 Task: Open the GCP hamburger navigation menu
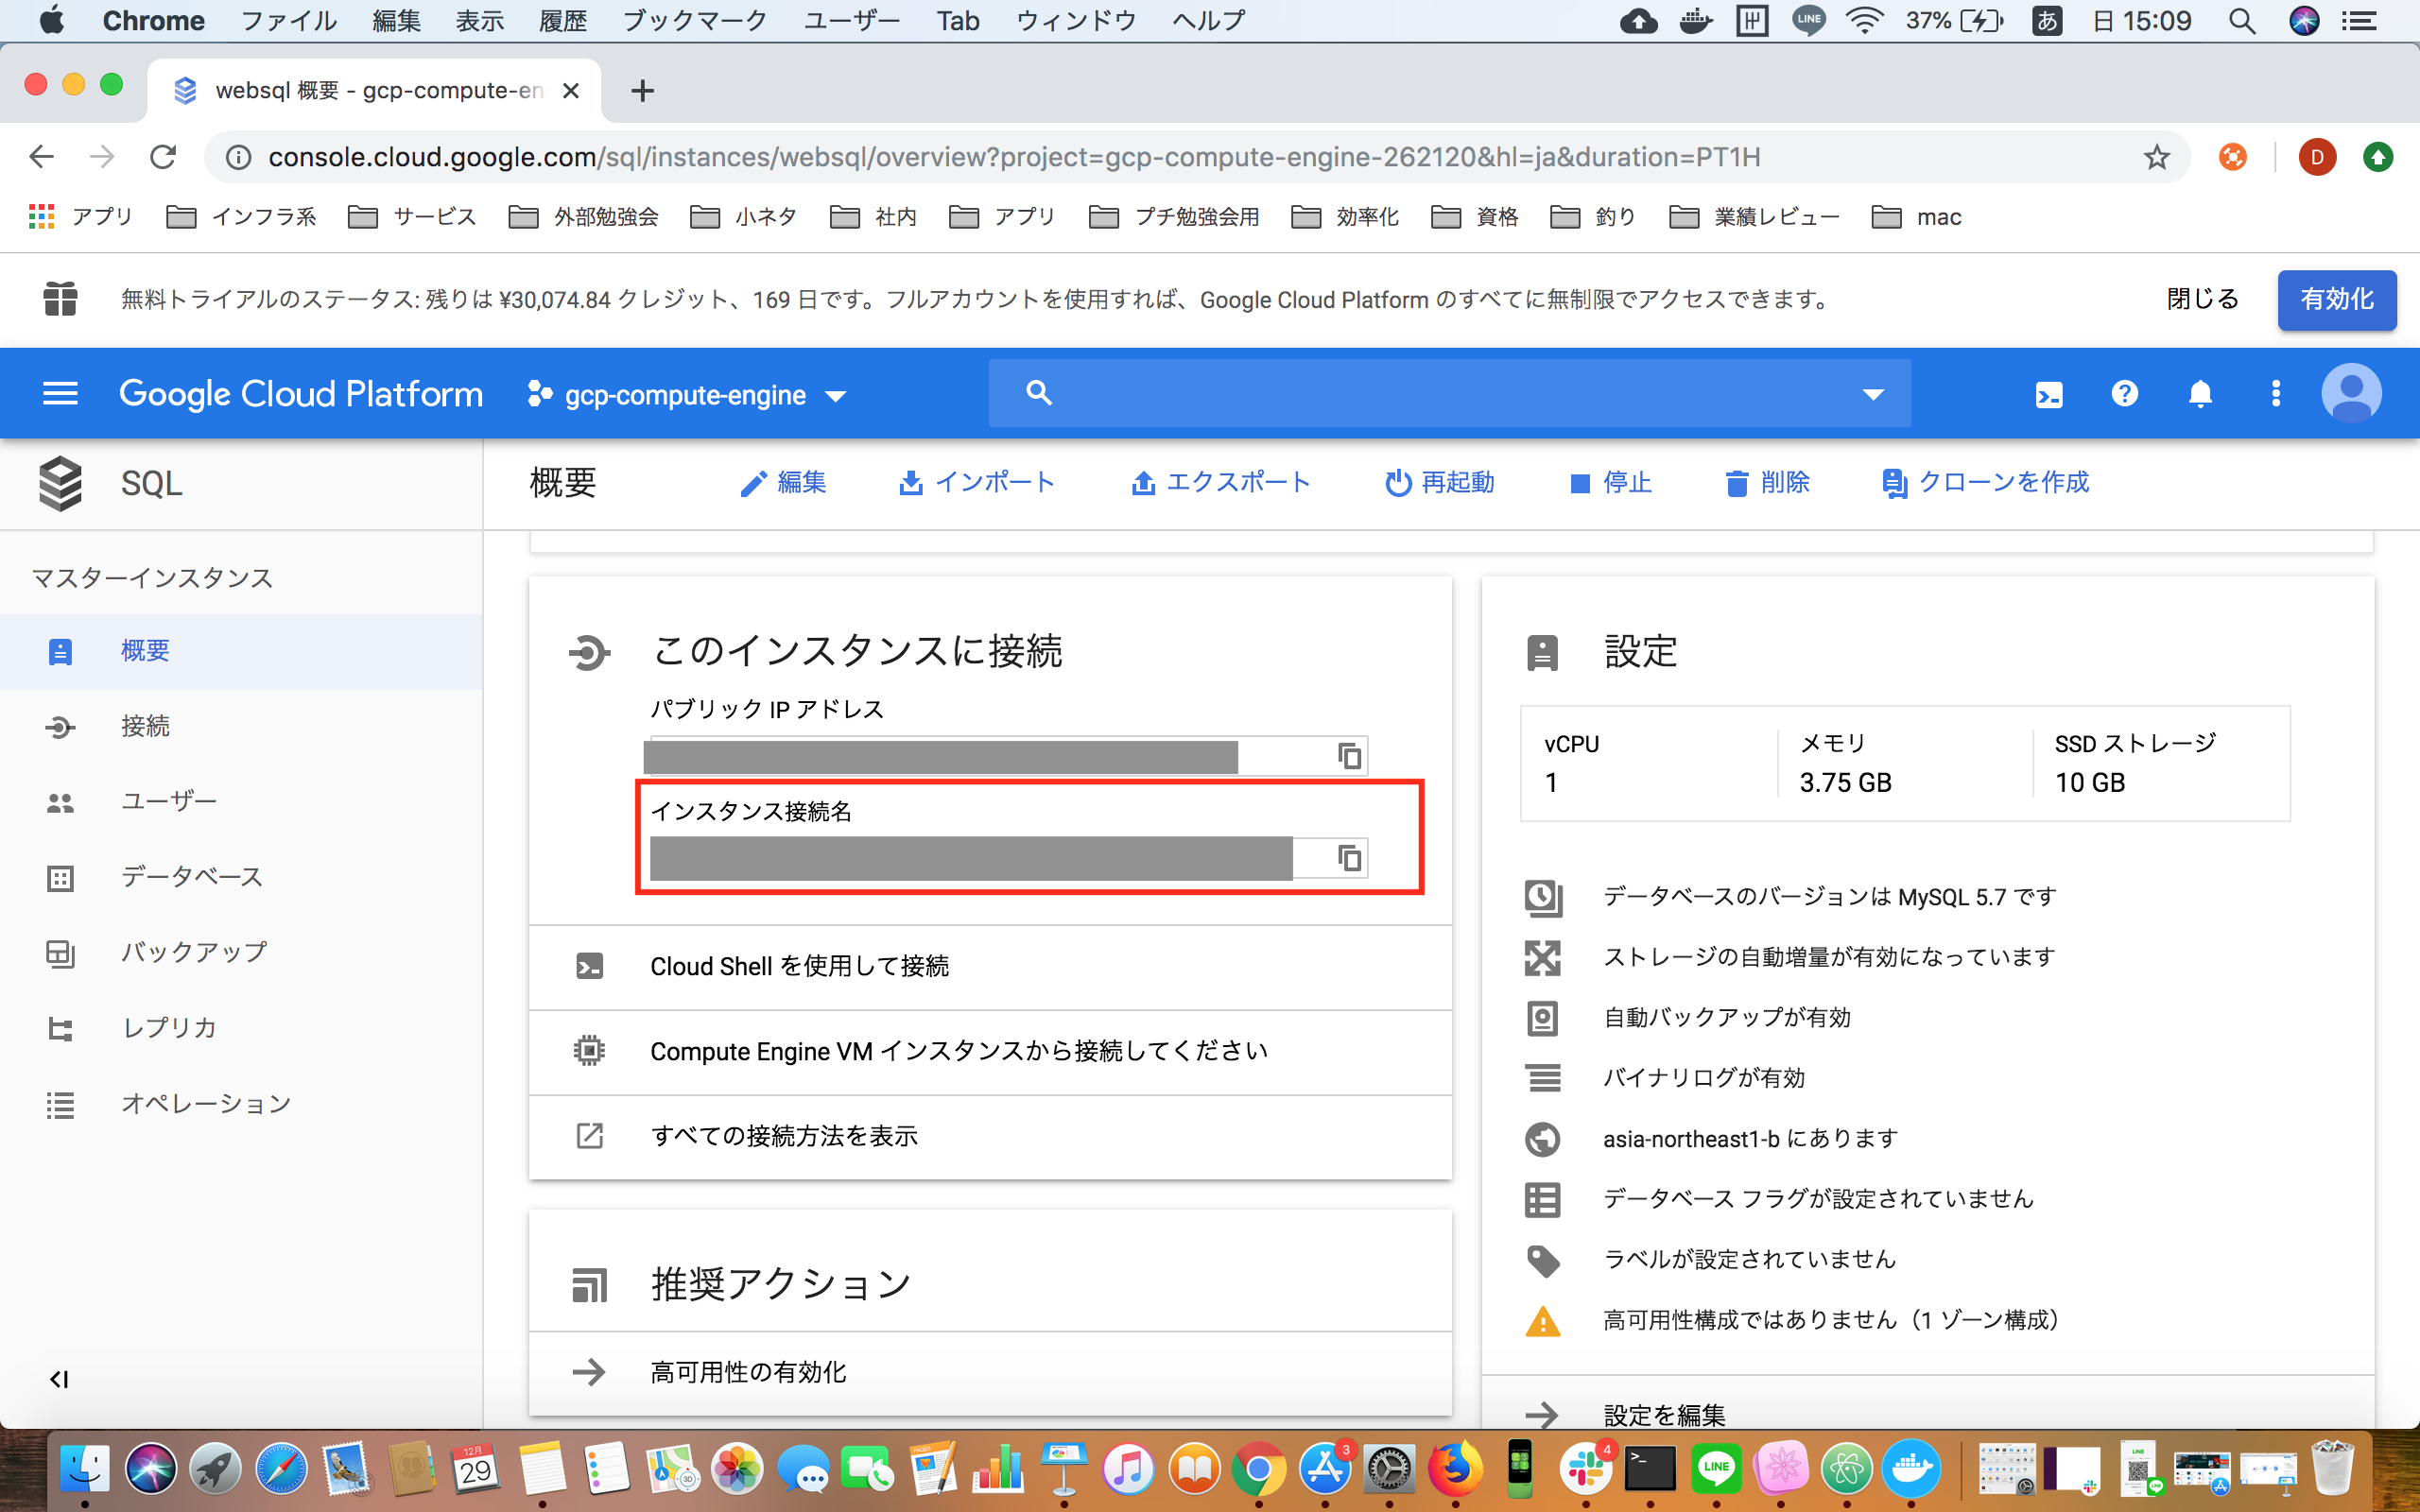60,393
